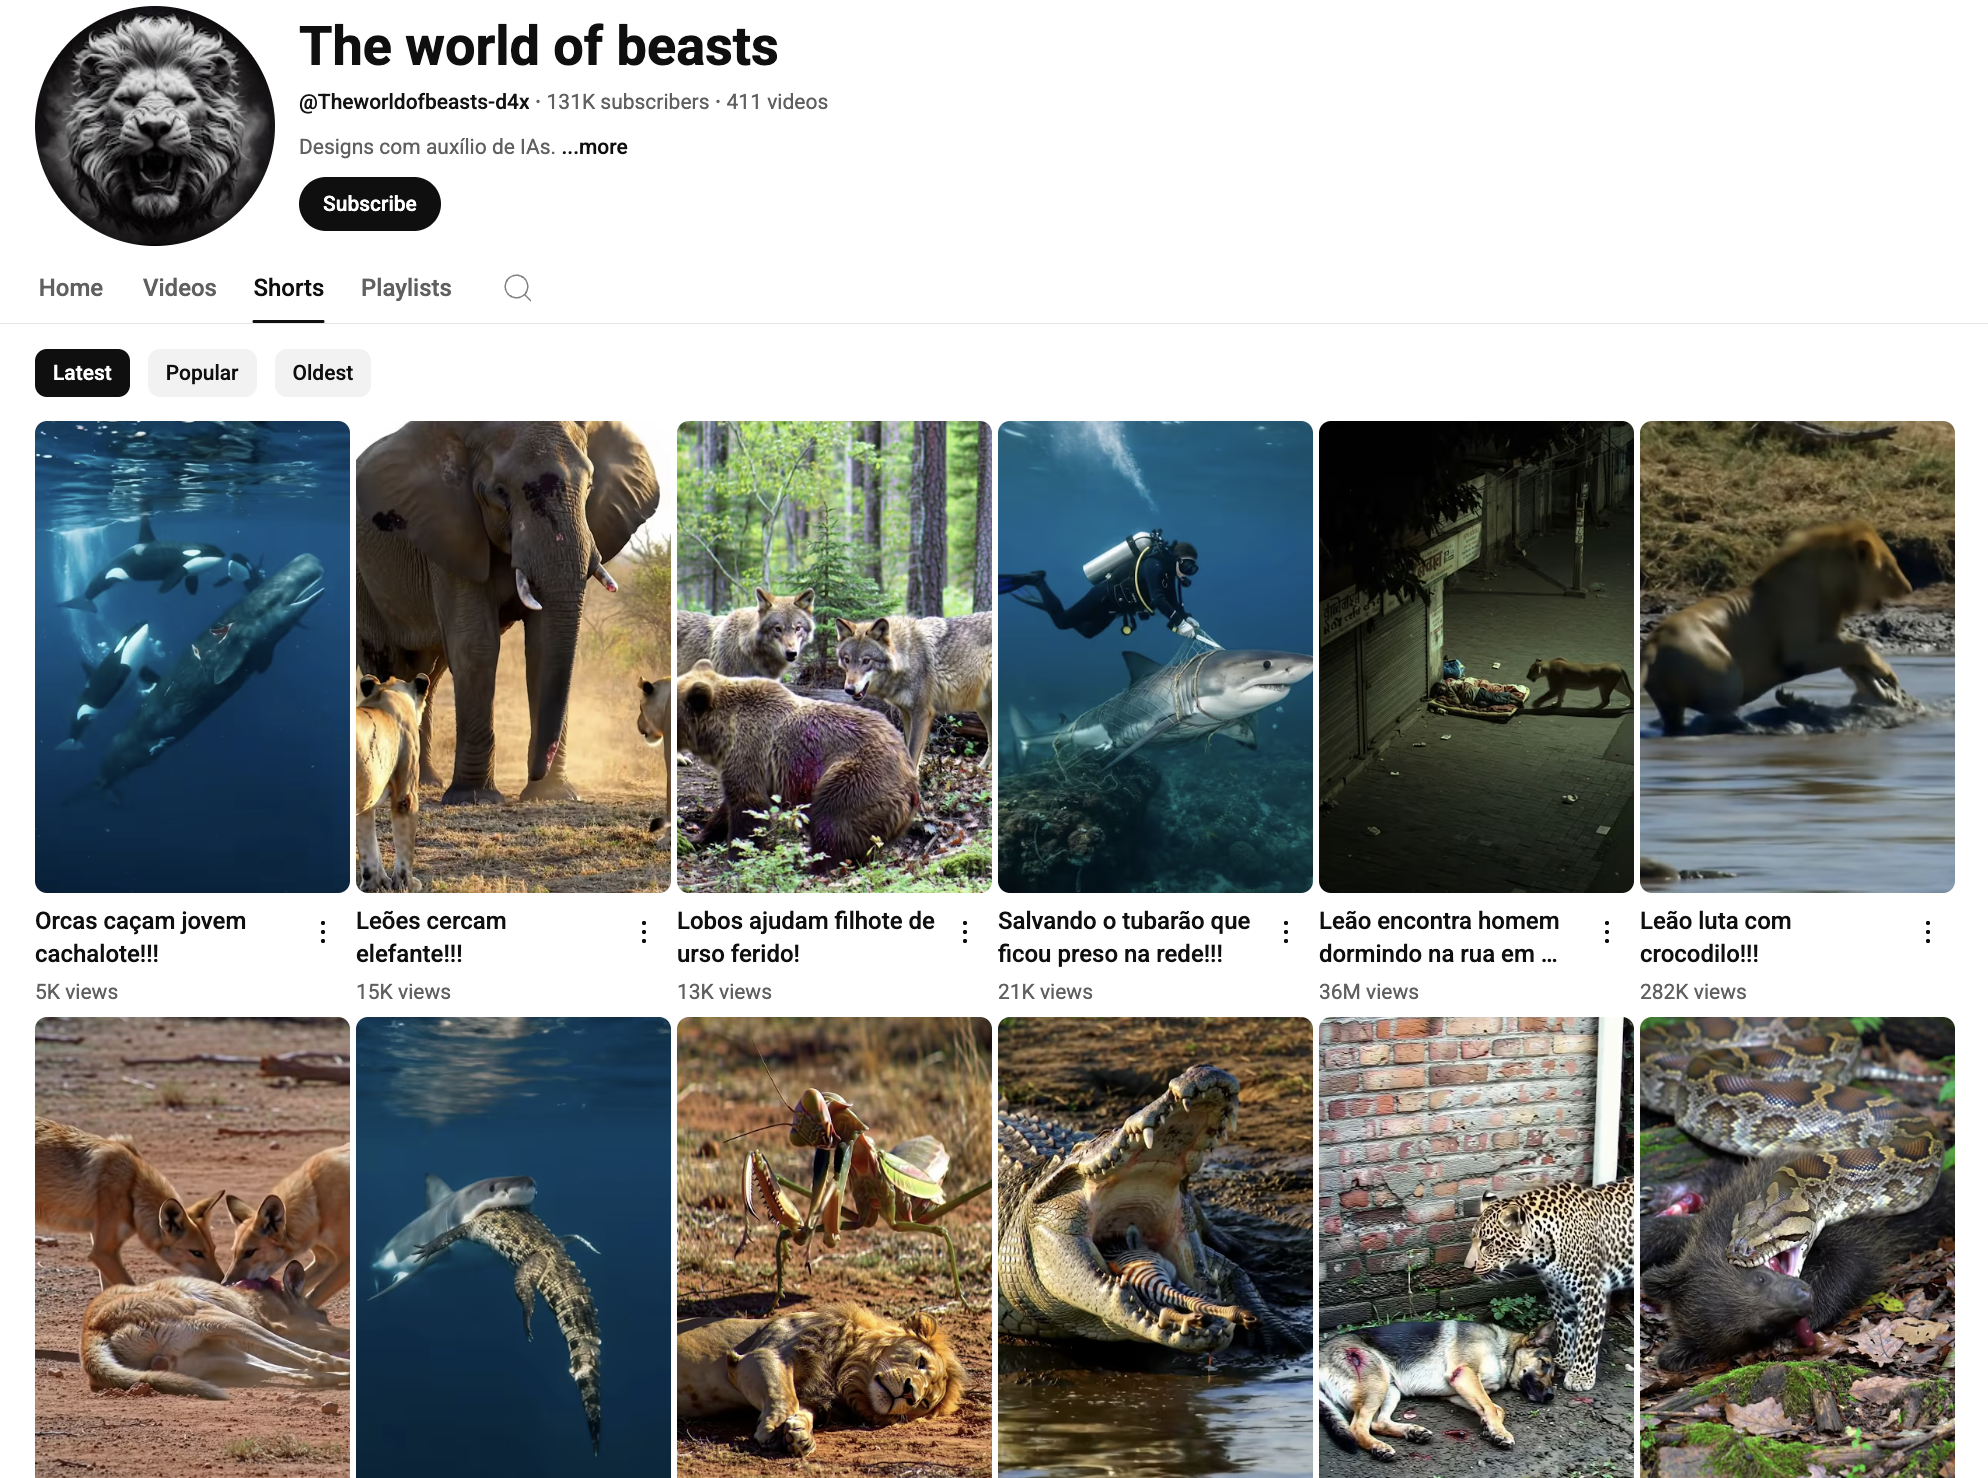Switch to the Home tab

(71, 288)
